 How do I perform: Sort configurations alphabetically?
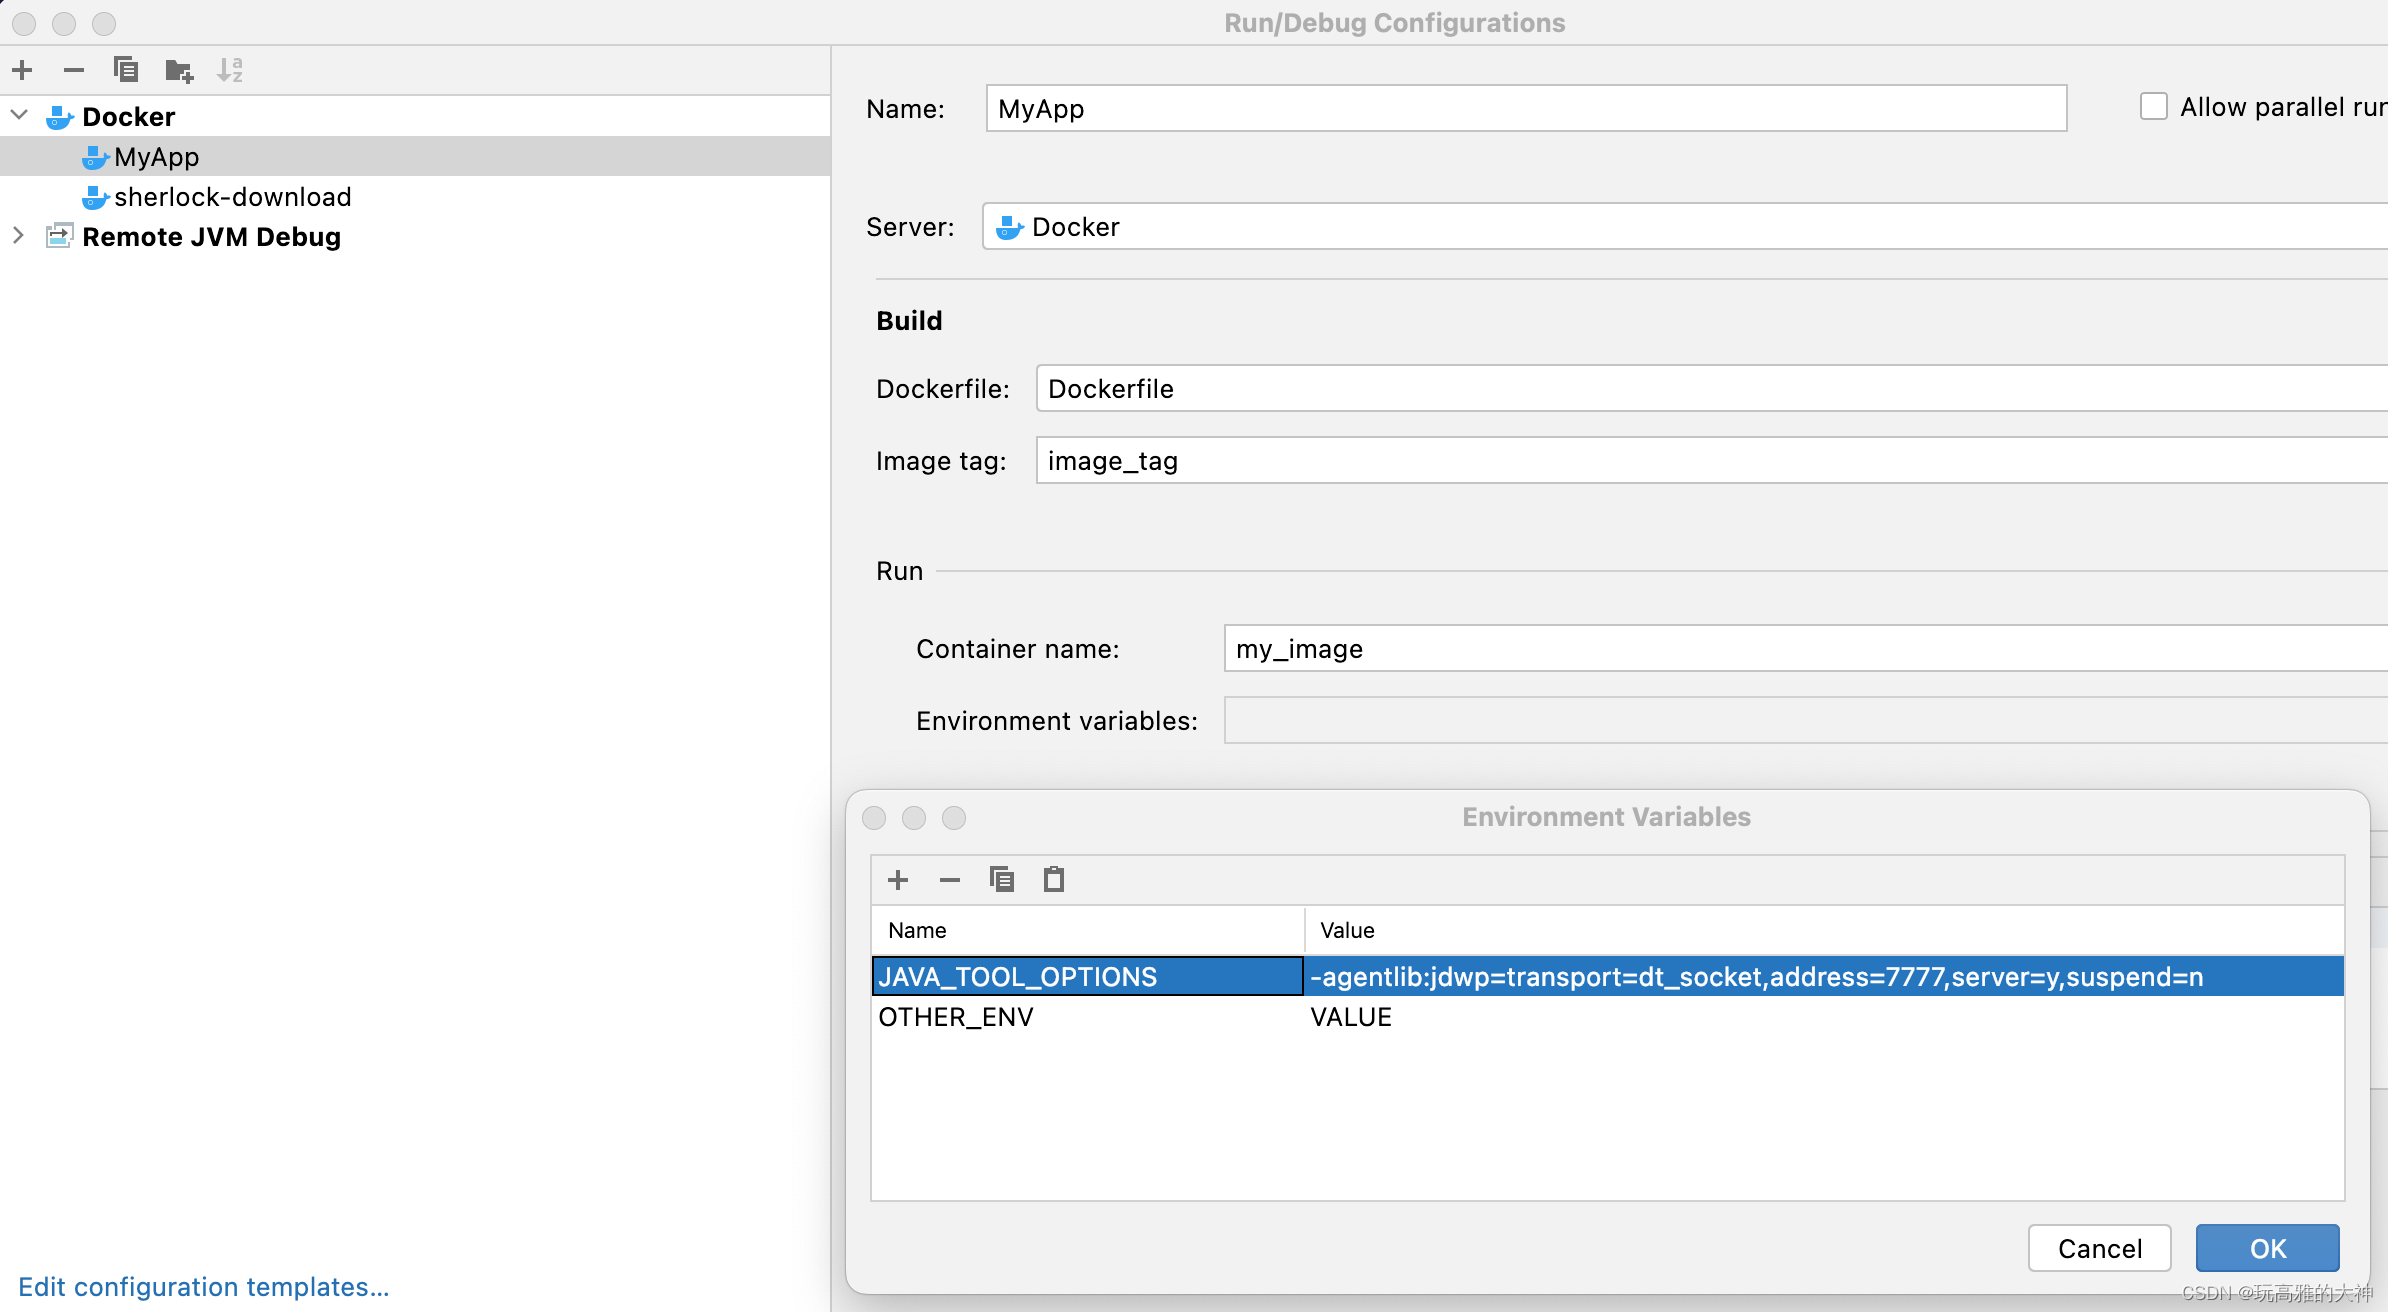pos(230,70)
